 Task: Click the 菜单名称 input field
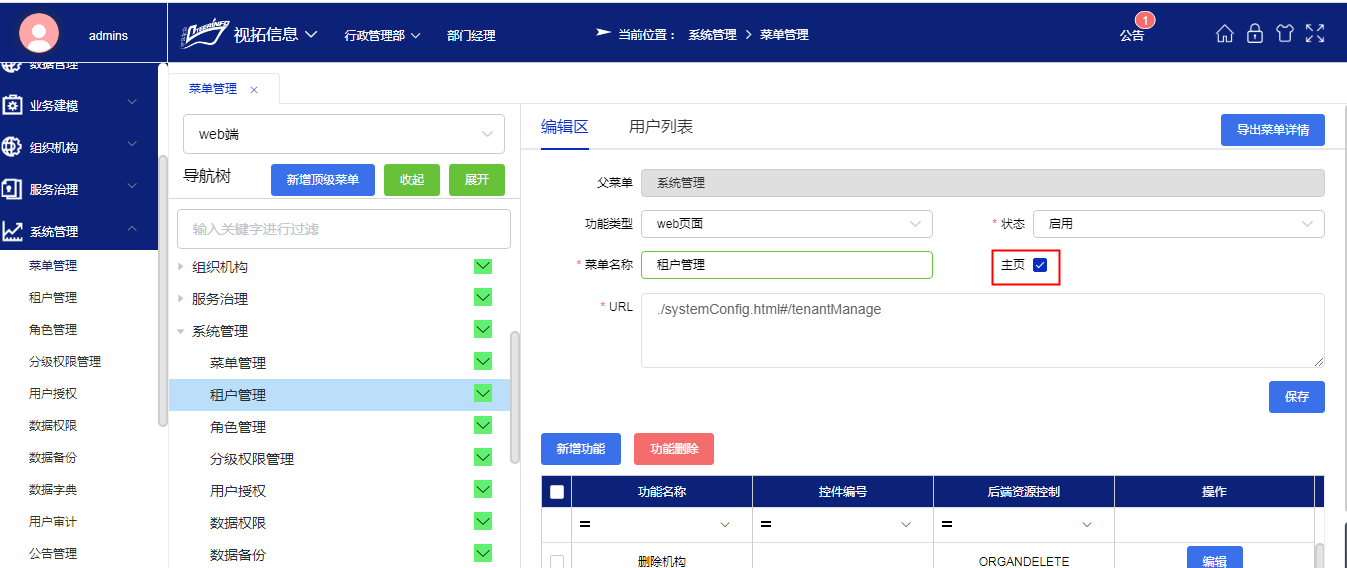[x=787, y=265]
